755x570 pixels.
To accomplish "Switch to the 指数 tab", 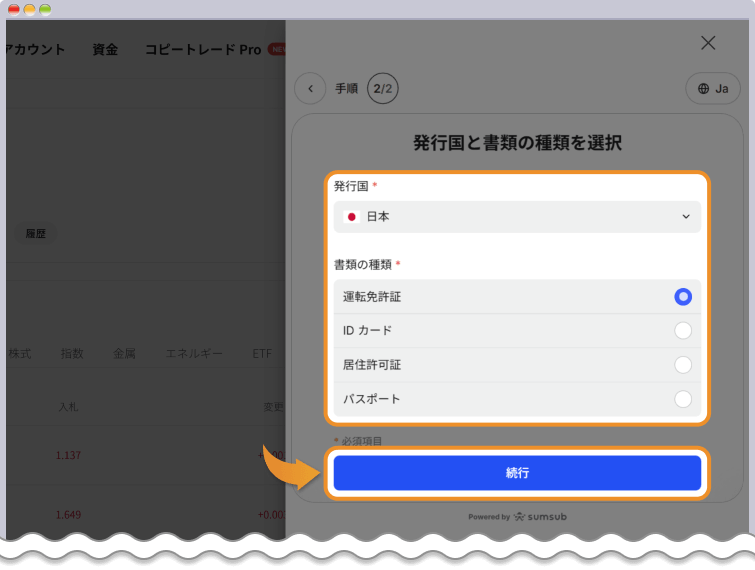I will [72, 354].
